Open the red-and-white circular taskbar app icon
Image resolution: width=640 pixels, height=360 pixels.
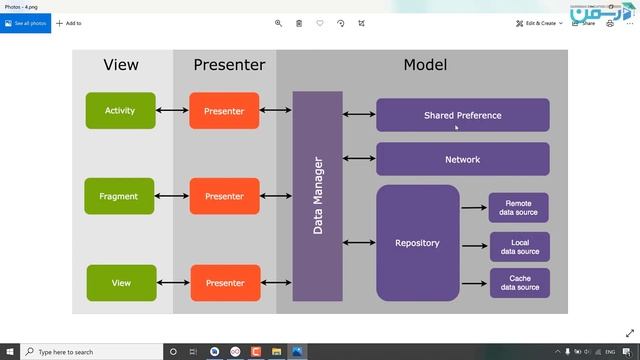(235, 352)
